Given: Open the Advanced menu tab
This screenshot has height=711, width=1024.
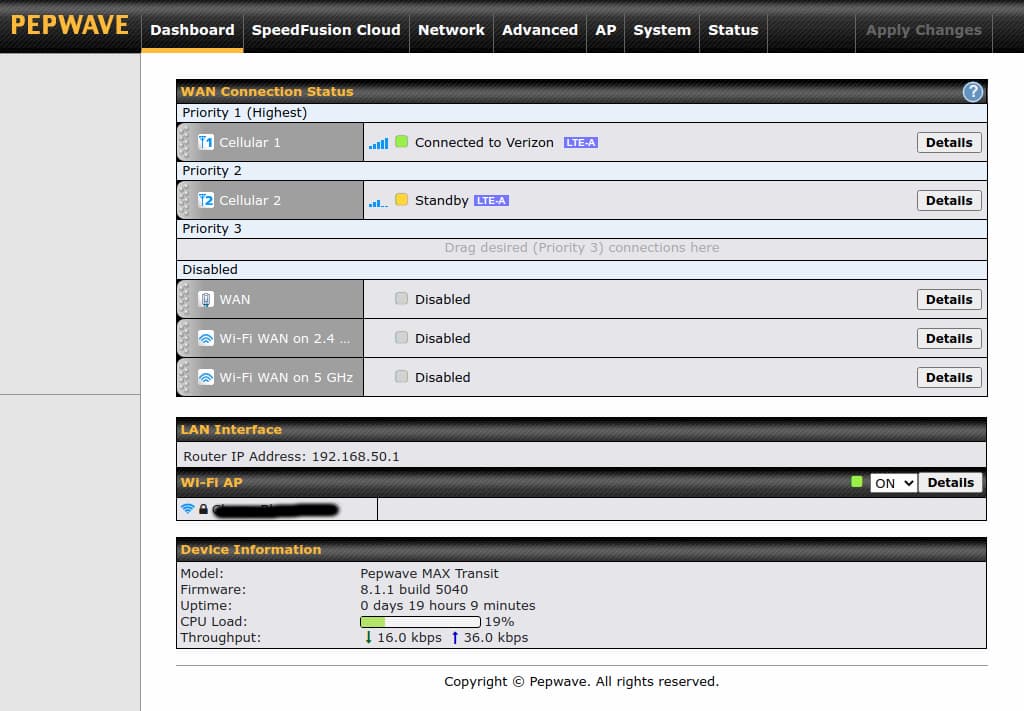Looking at the screenshot, I should [x=539, y=30].
